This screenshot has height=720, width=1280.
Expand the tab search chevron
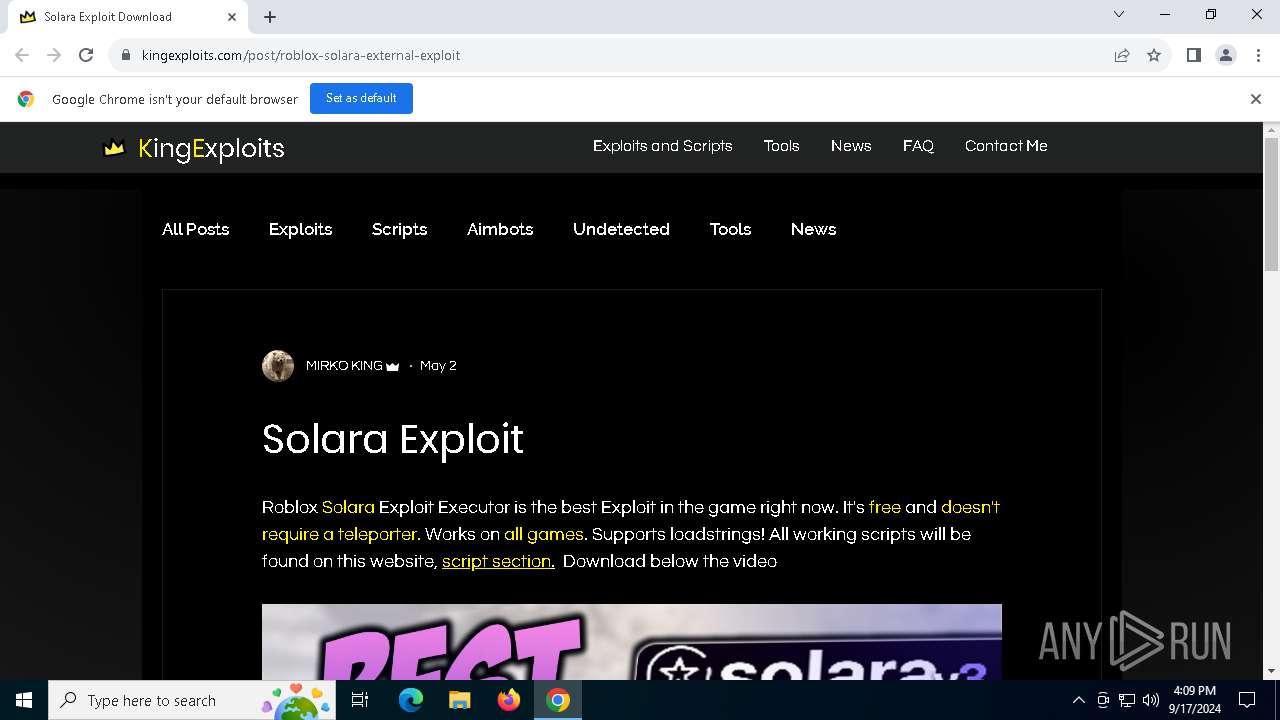(x=1119, y=15)
